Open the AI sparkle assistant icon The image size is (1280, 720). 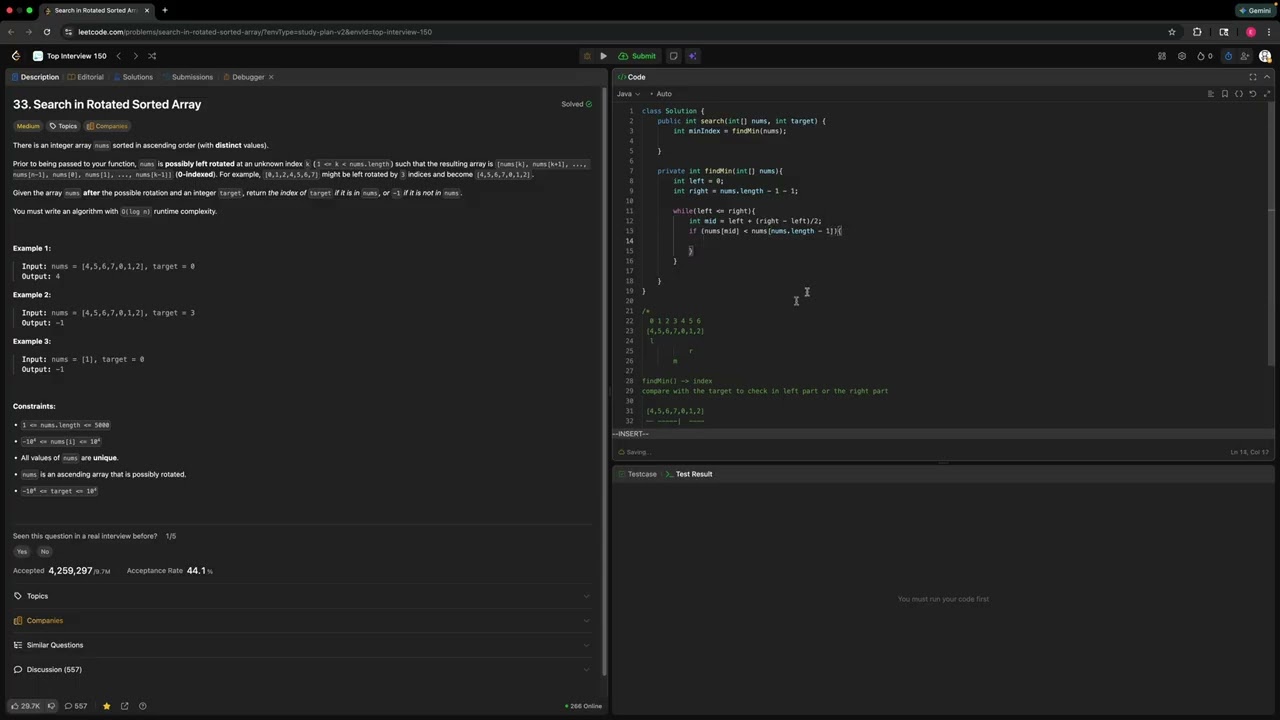click(x=691, y=56)
